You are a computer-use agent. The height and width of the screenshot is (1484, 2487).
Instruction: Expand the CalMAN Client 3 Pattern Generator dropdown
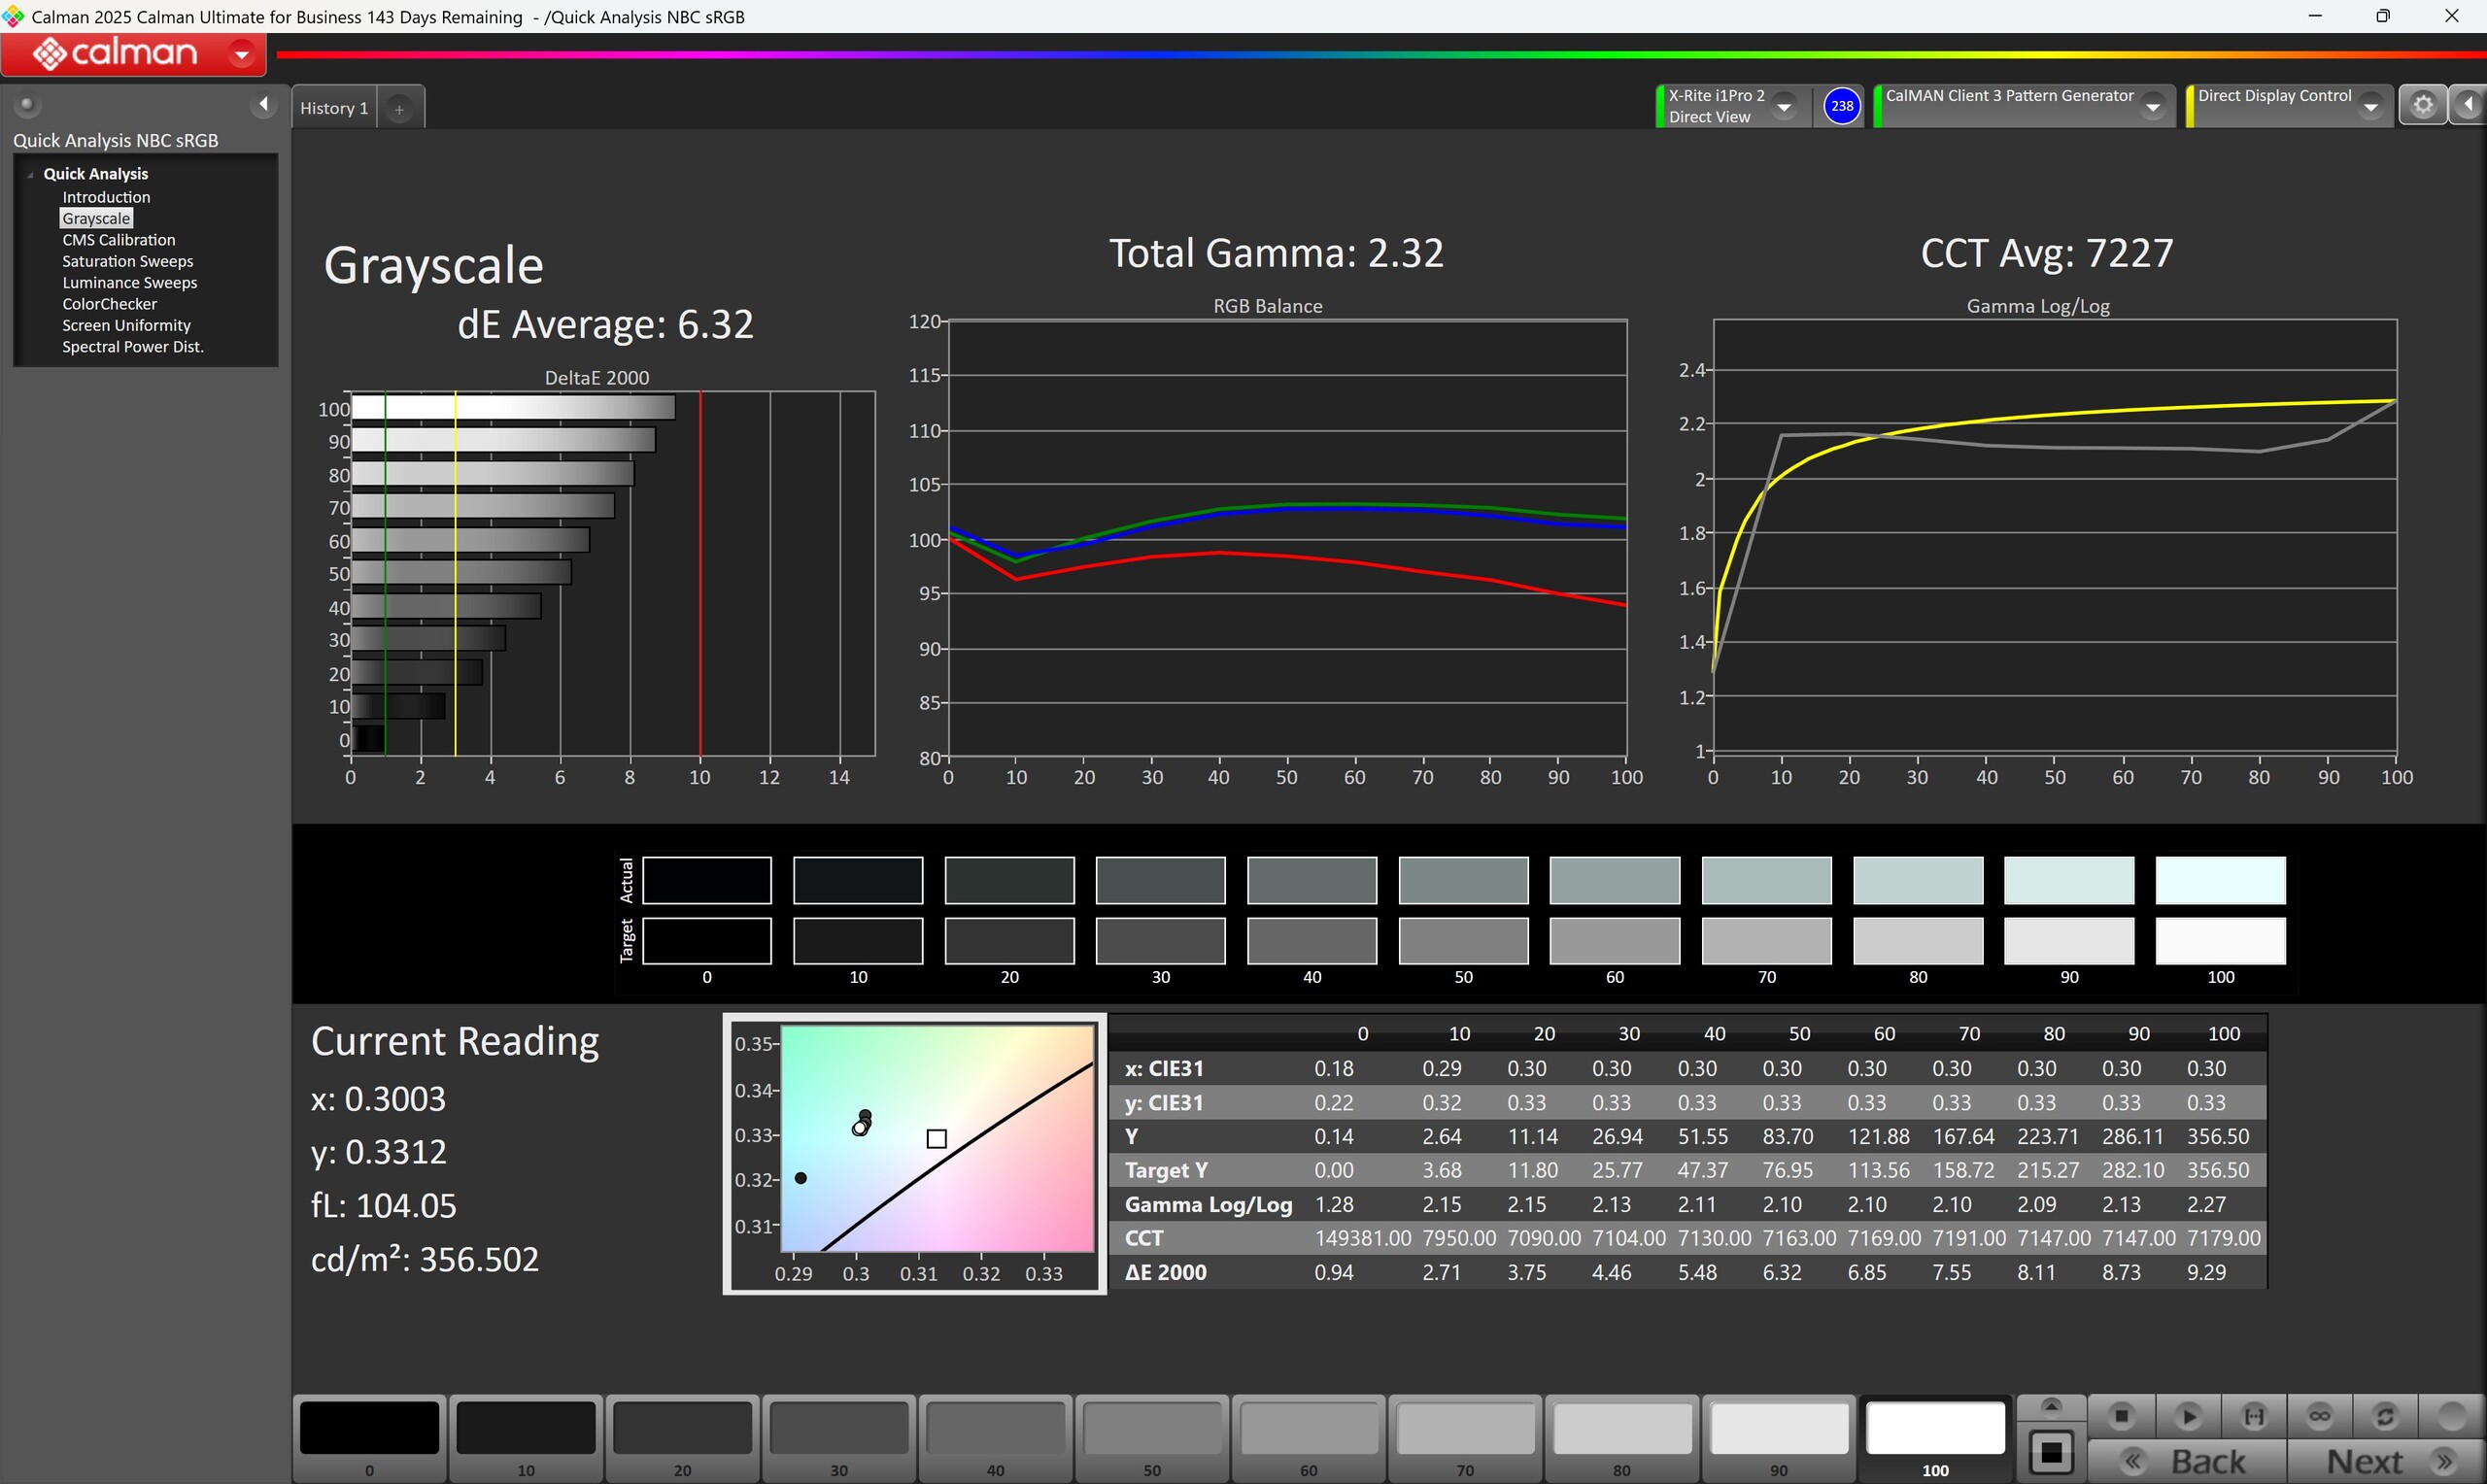click(2153, 106)
